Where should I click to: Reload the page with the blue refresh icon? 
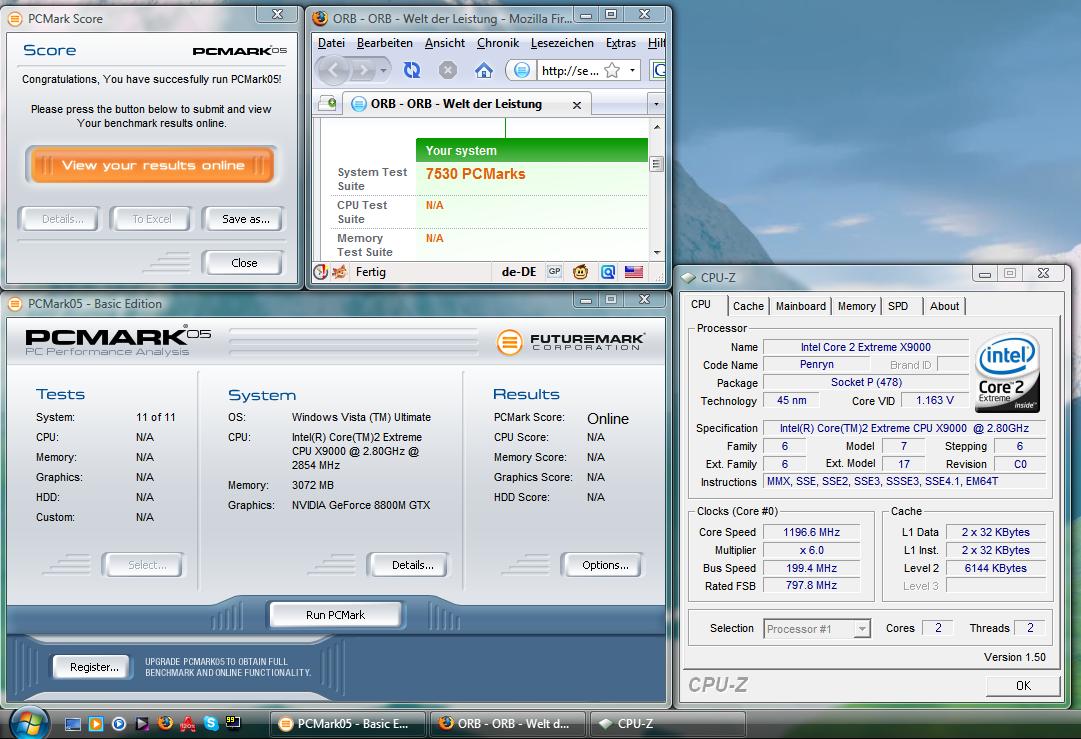point(412,70)
